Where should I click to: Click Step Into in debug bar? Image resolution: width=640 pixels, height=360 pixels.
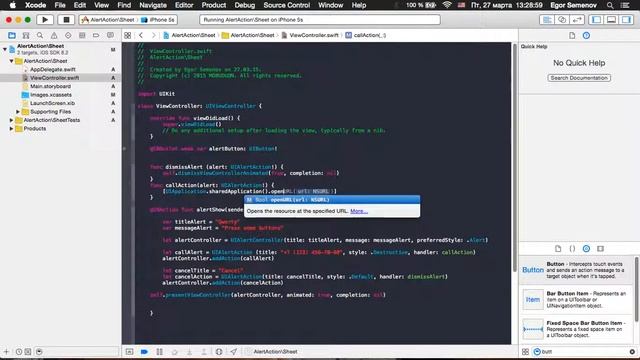189,351
